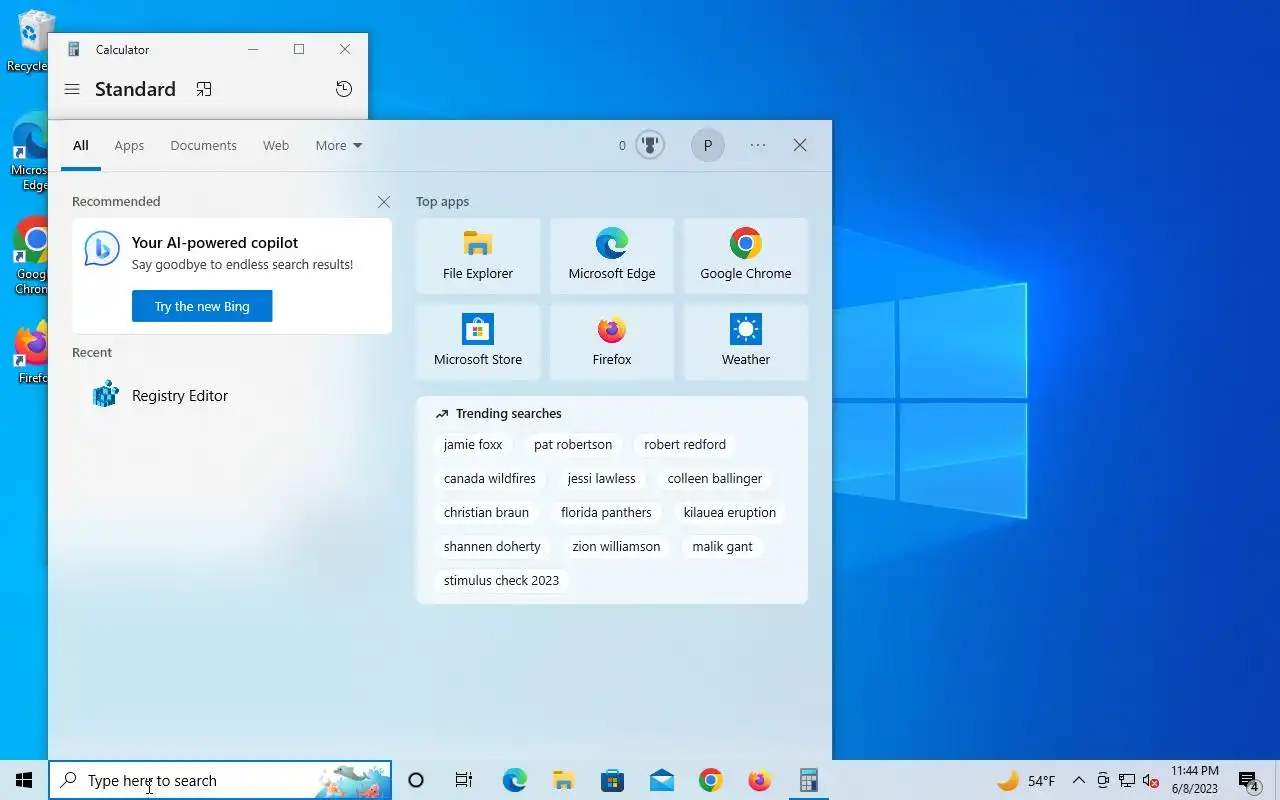This screenshot has height=800, width=1280.
Task: Expand the More filter dropdown
Action: tap(339, 145)
